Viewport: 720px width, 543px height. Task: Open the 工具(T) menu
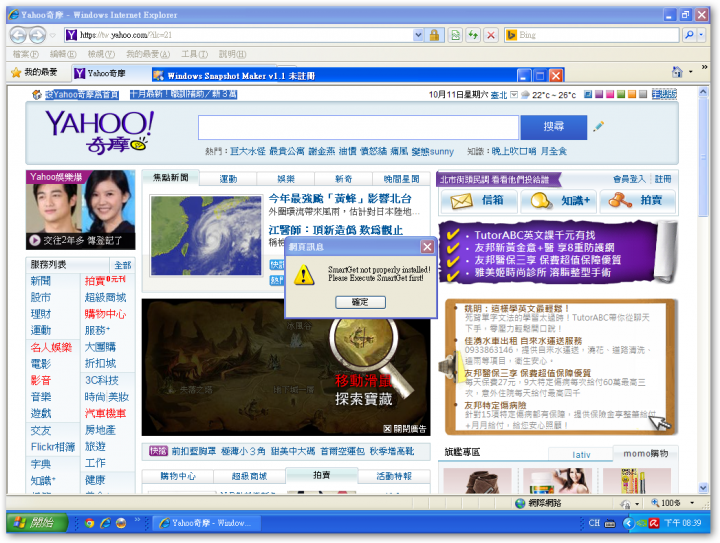pyautogui.click(x=194, y=54)
